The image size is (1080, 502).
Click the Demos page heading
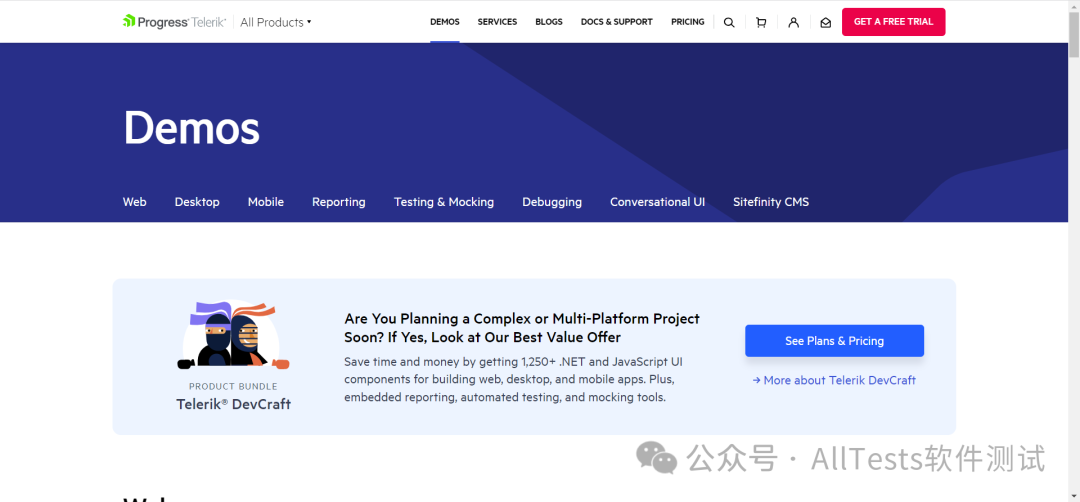191,128
